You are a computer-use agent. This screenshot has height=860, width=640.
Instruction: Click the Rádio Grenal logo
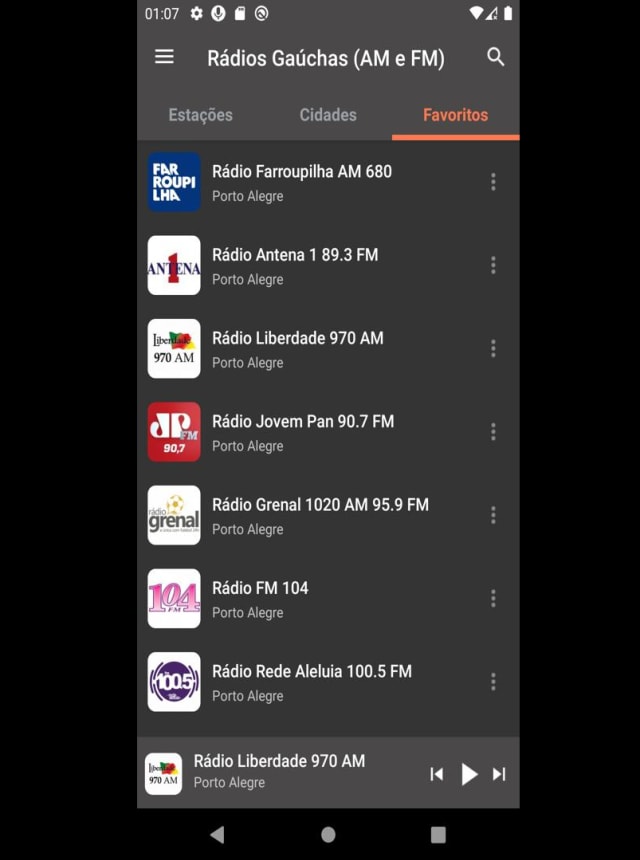(x=174, y=516)
